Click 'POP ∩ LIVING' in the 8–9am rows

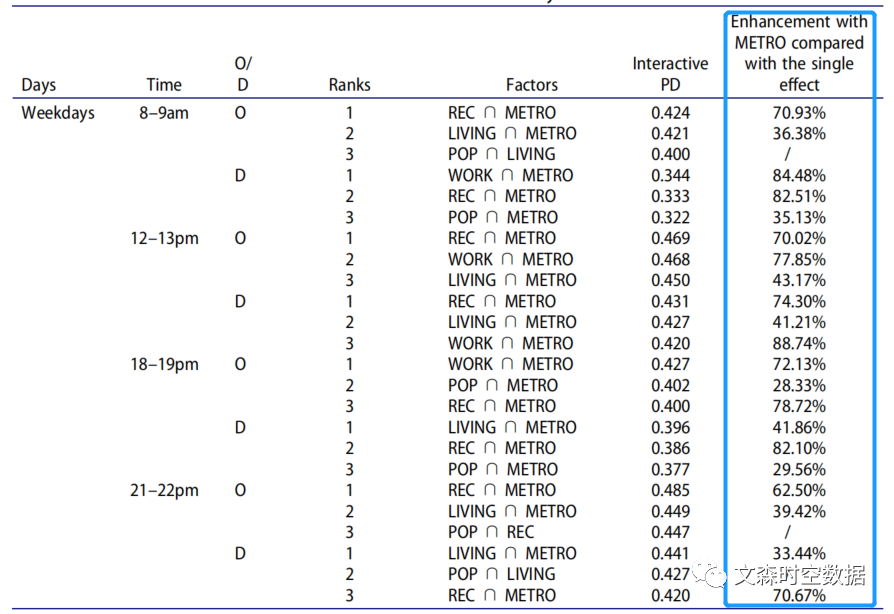click(502, 154)
